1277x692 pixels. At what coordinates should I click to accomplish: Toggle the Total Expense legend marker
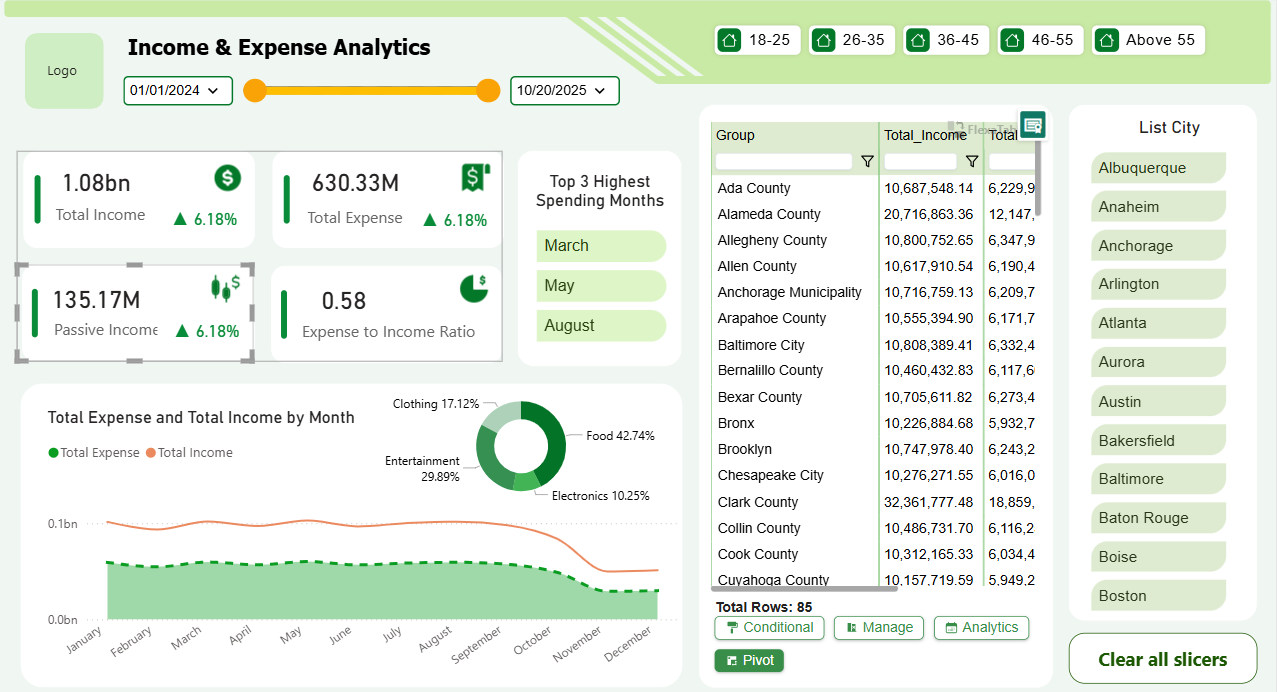tap(53, 453)
